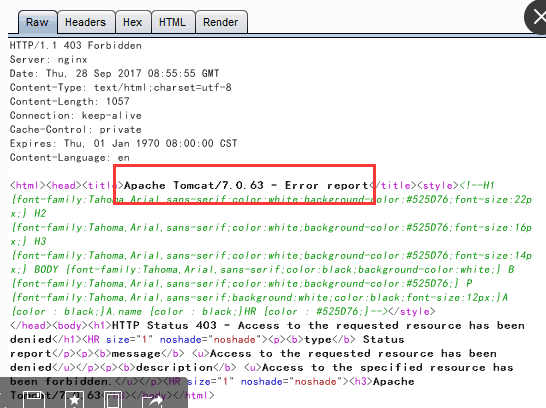The height and width of the screenshot is (408, 546).
Task: Open the Render tab
Action: coord(221,22)
